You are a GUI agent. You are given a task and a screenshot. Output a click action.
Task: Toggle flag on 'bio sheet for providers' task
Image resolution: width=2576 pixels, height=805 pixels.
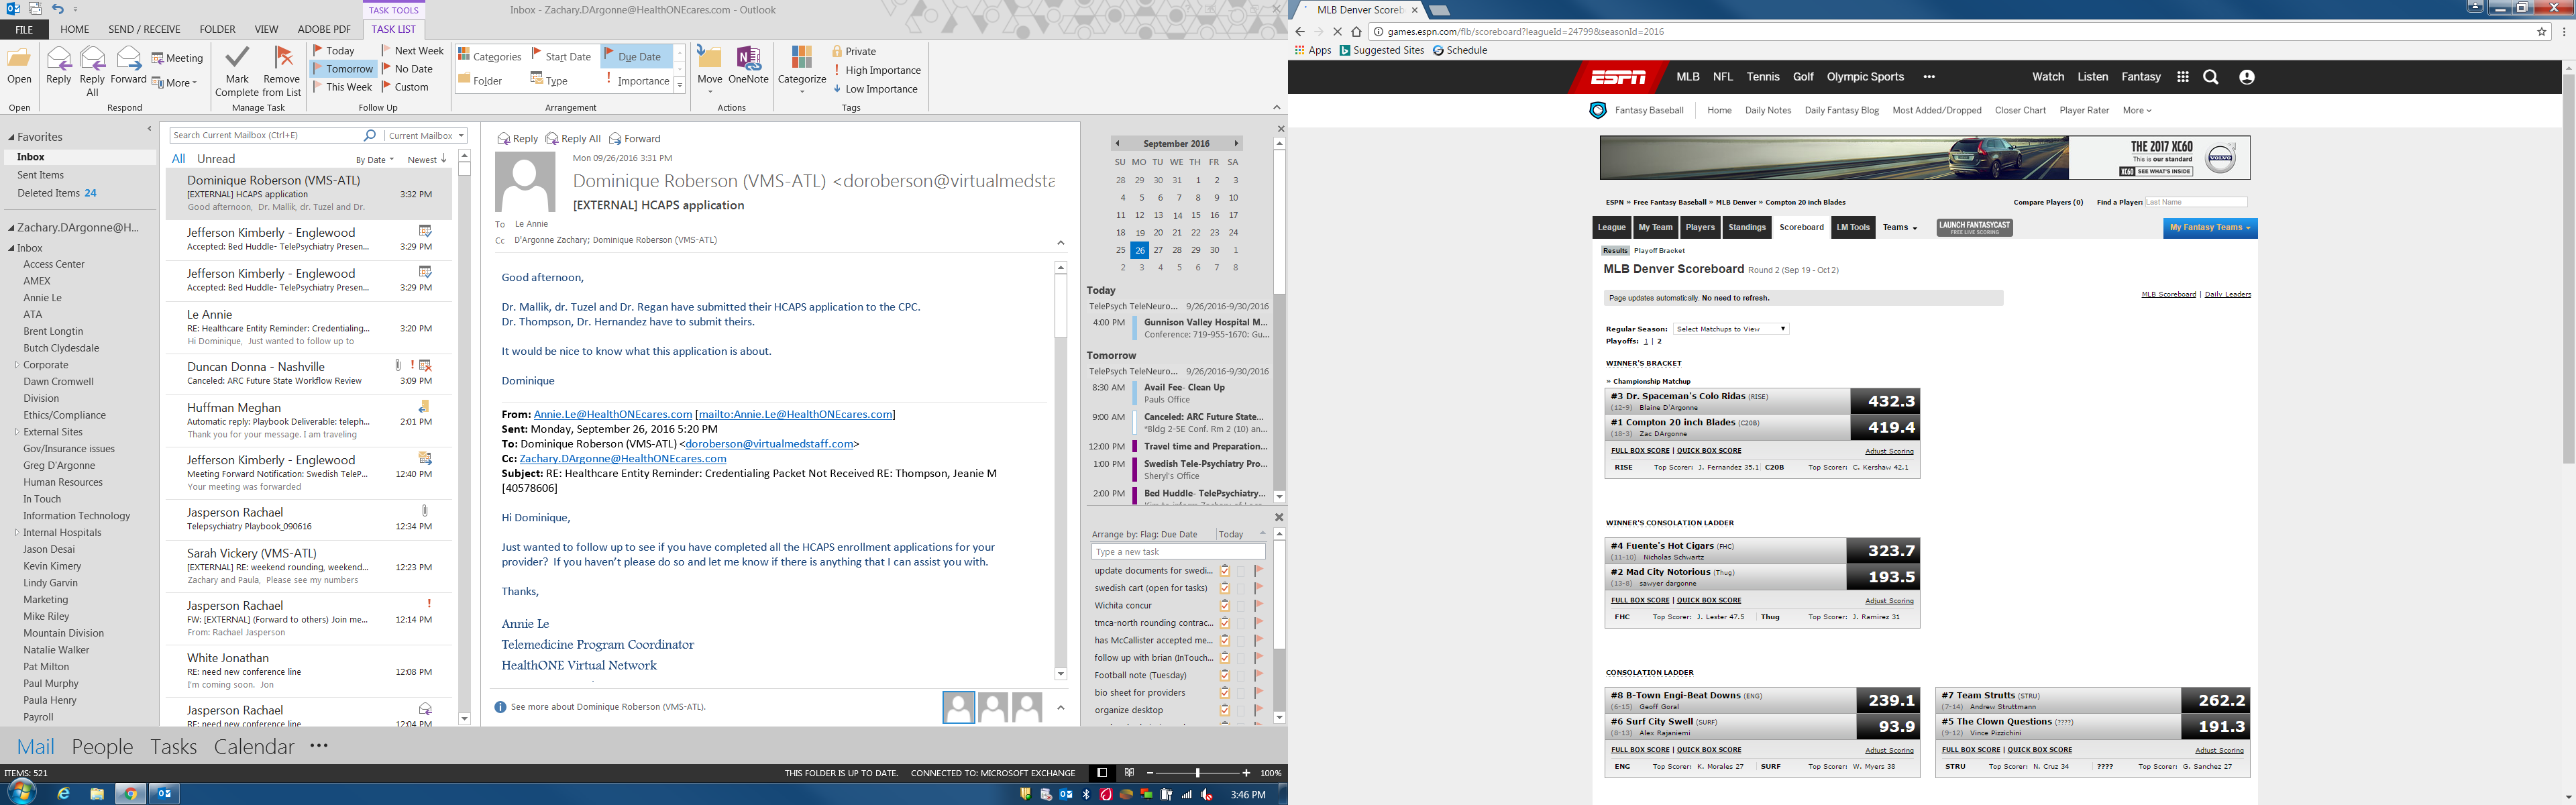coord(1259,692)
